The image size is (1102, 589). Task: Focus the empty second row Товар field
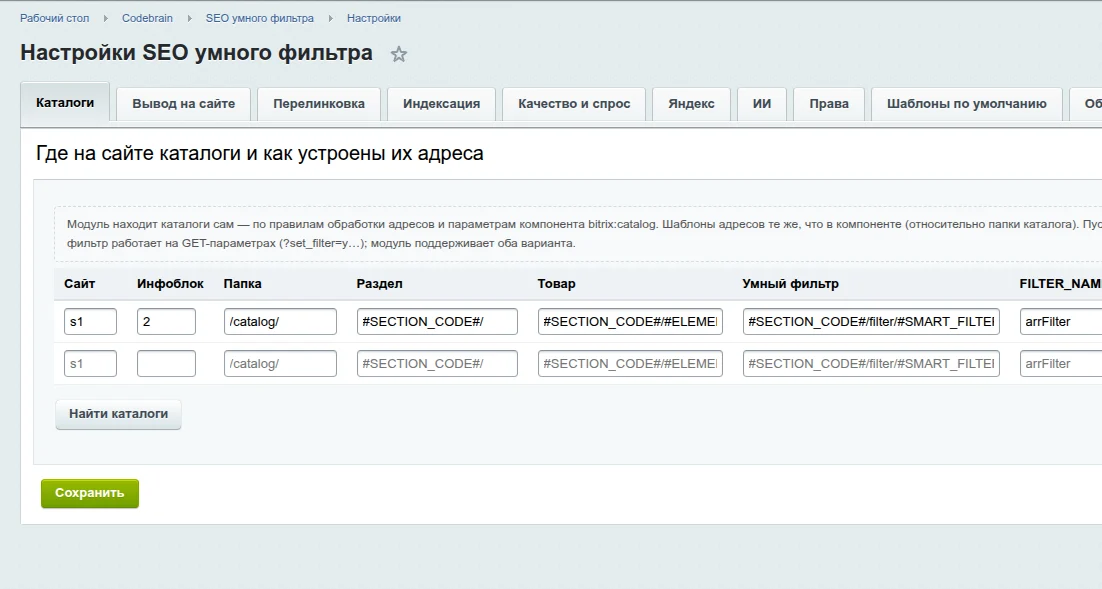click(x=630, y=363)
